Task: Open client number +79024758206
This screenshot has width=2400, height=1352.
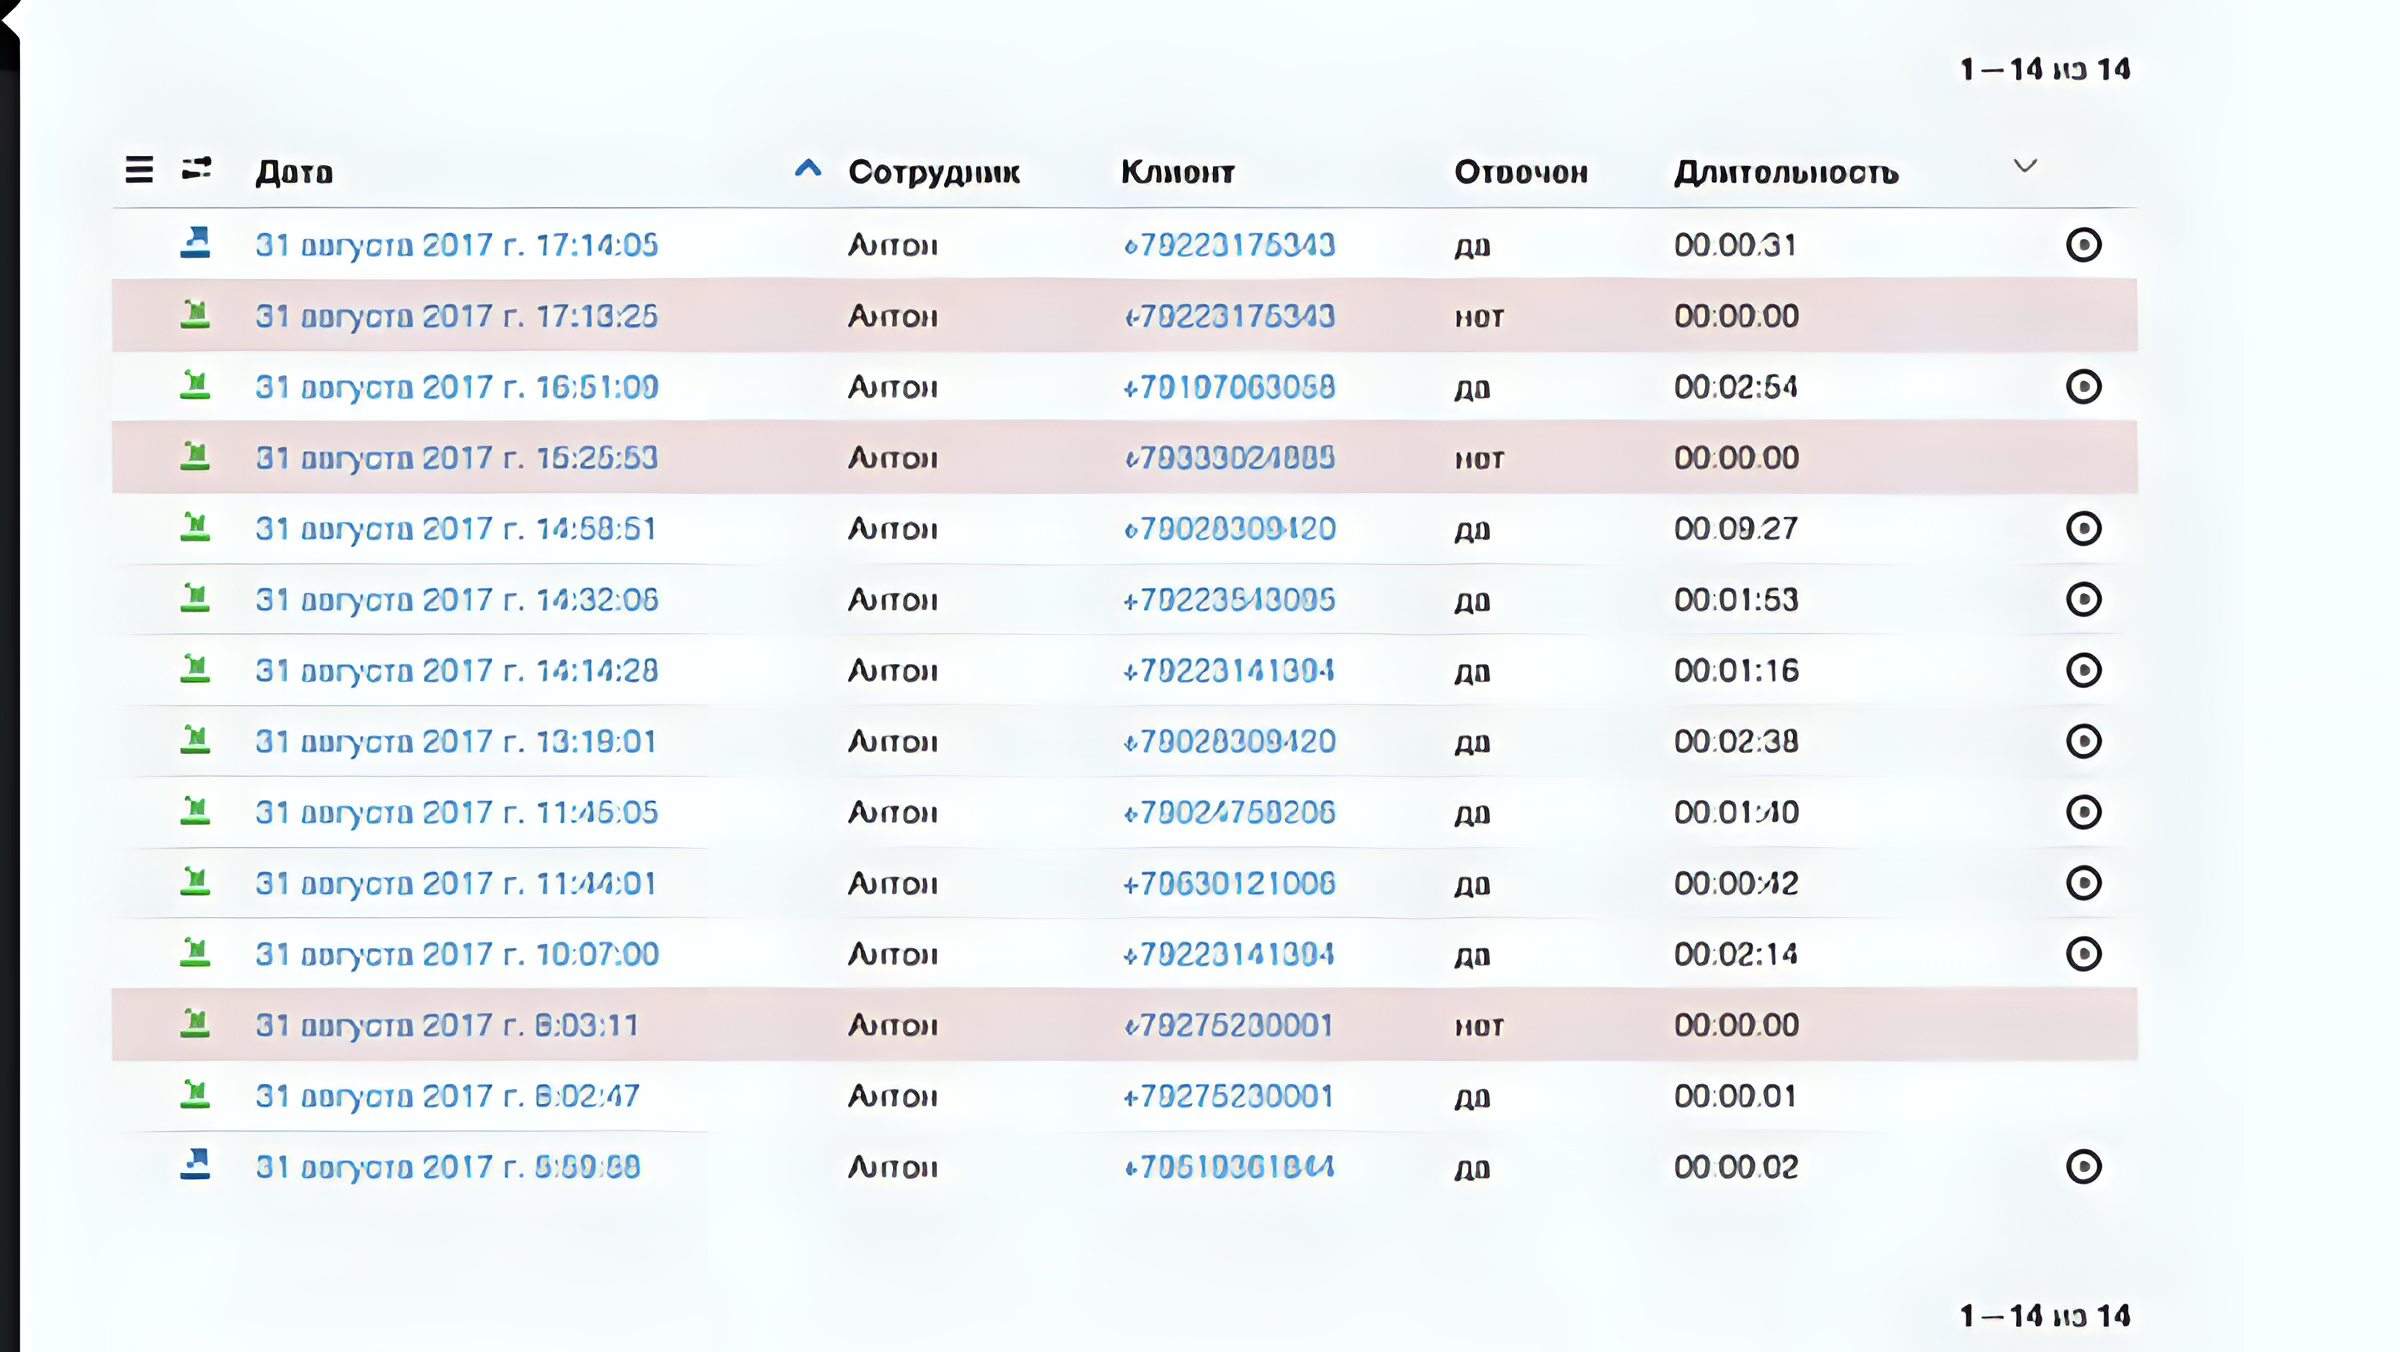Action: [1229, 813]
